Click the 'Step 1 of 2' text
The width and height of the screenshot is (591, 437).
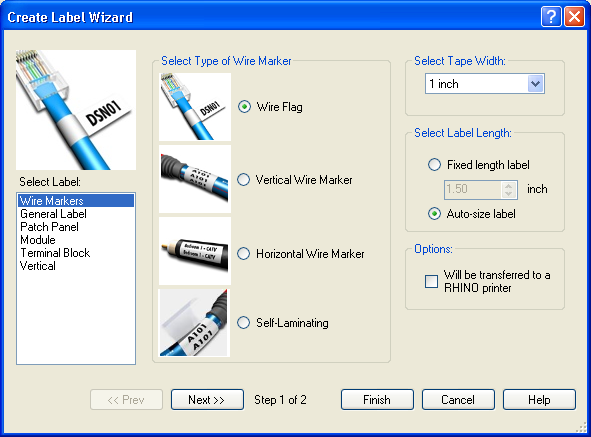pos(280,400)
